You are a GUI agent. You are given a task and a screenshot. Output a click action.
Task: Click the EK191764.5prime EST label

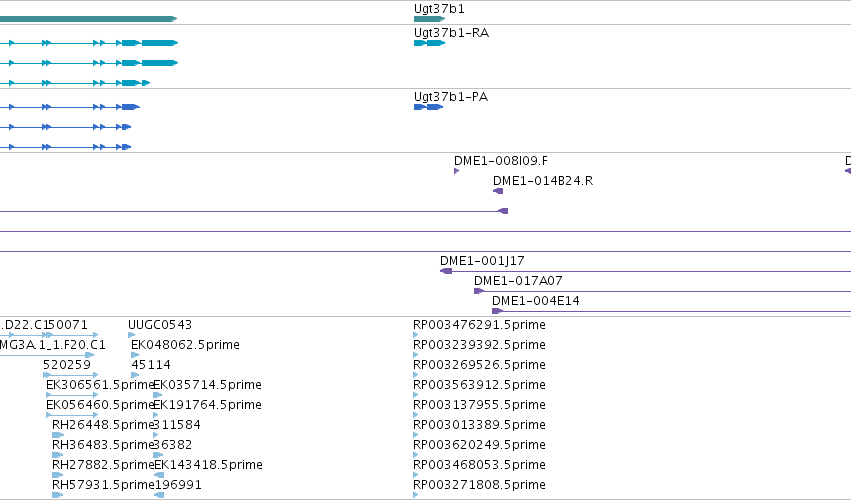pyautogui.click(x=207, y=404)
